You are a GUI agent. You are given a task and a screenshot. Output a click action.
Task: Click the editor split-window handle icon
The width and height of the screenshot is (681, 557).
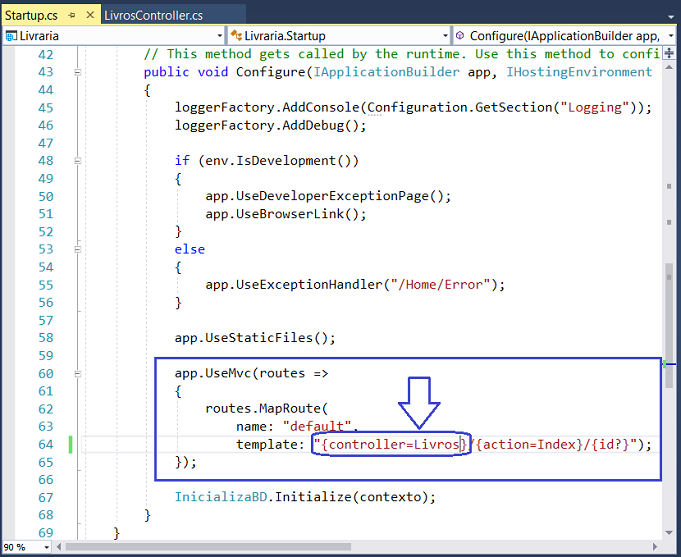click(669, 53)
